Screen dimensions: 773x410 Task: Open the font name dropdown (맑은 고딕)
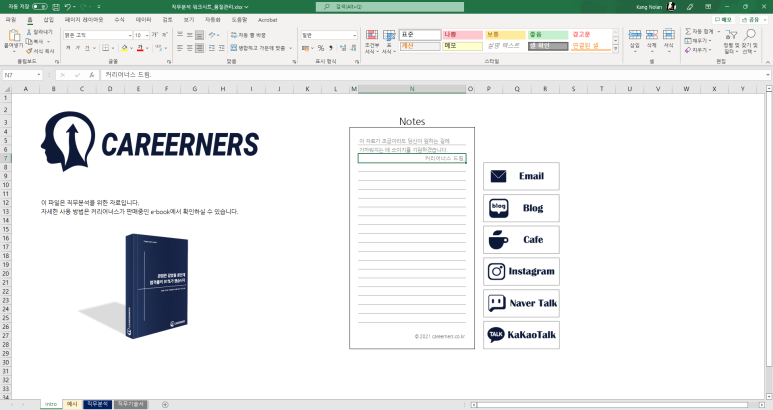coord(130,35)
